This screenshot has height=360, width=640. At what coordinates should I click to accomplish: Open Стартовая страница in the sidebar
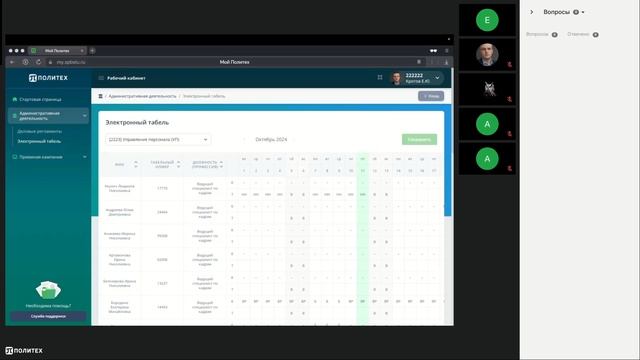click(40, 100)
